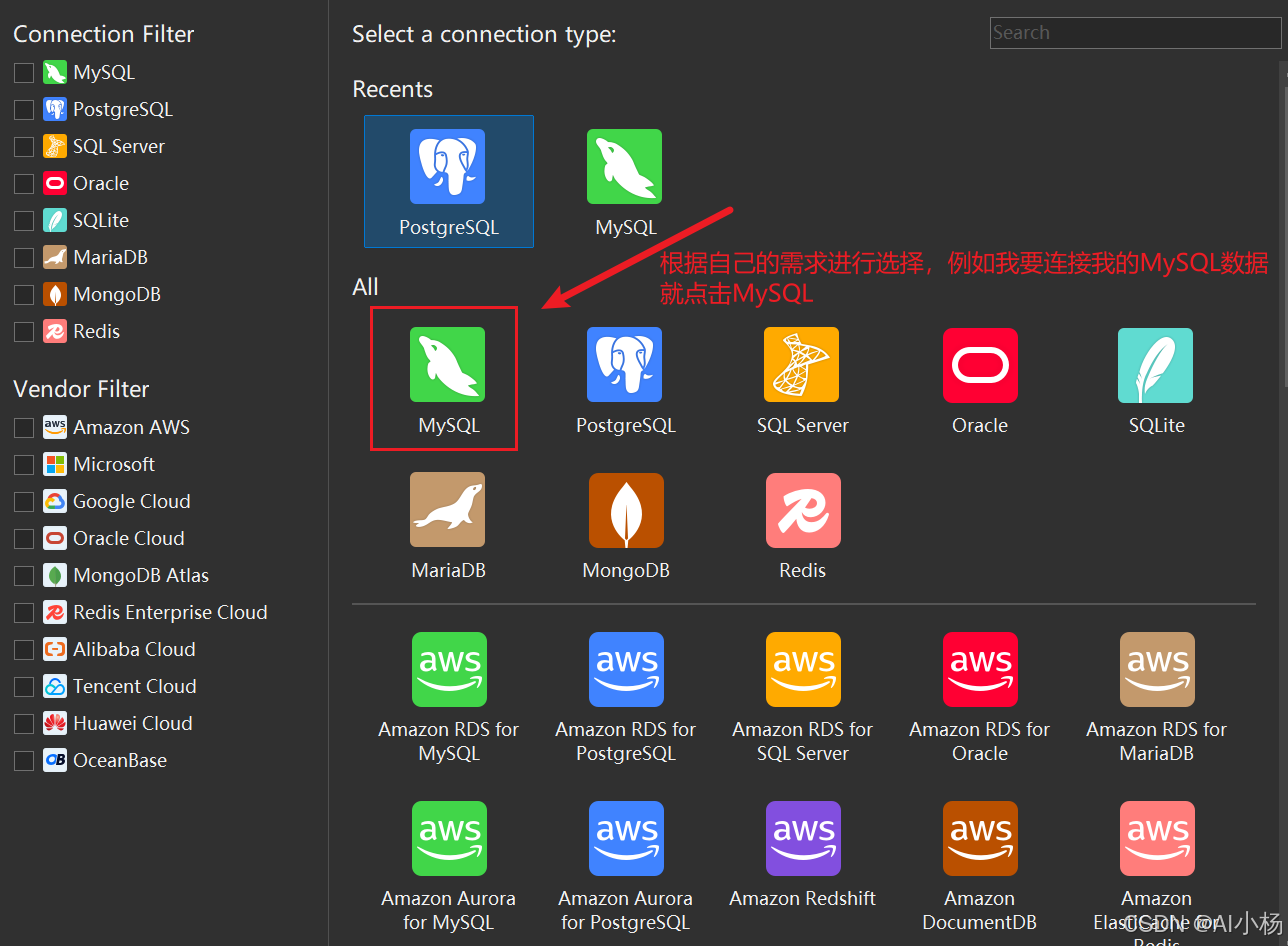This screenshot has height=946, width=1288.
Task: Select Amazon RDS for MariaDB
Action: coord(1156,697)
